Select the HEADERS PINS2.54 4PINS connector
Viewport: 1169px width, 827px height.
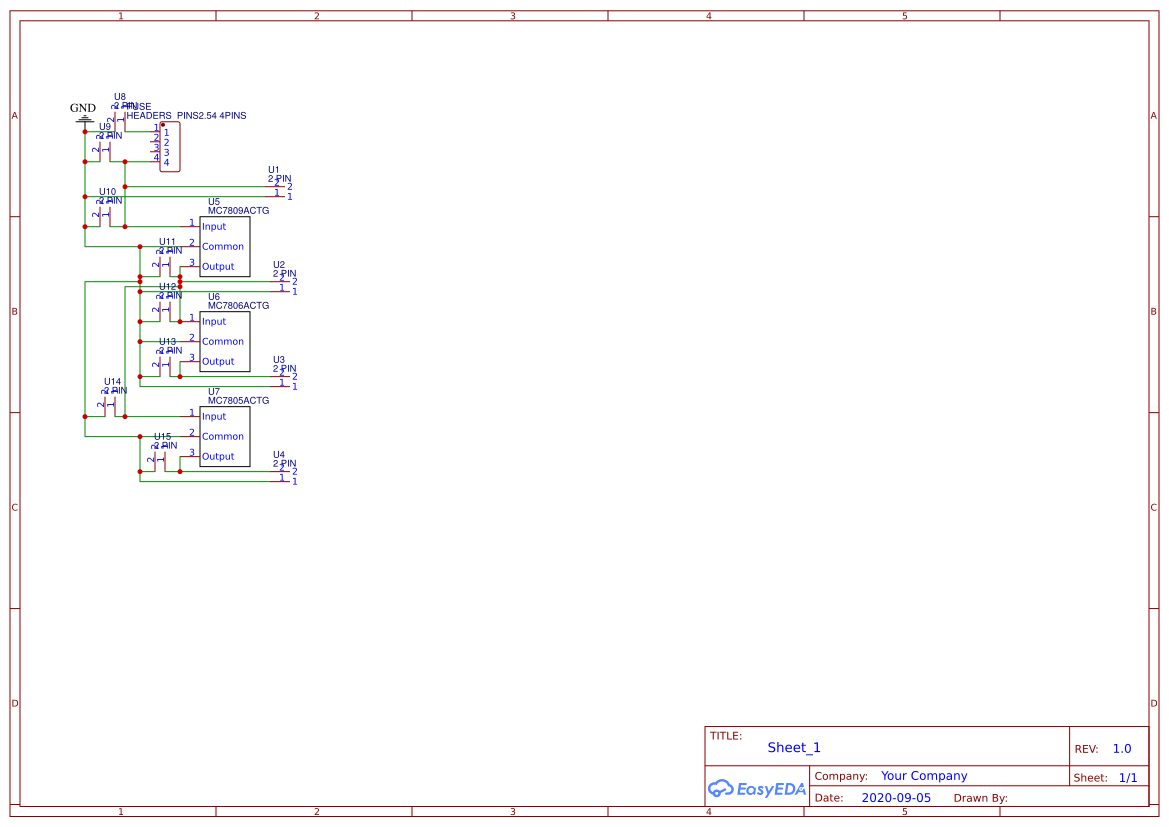pyautogui.click(x=168, y=145)
